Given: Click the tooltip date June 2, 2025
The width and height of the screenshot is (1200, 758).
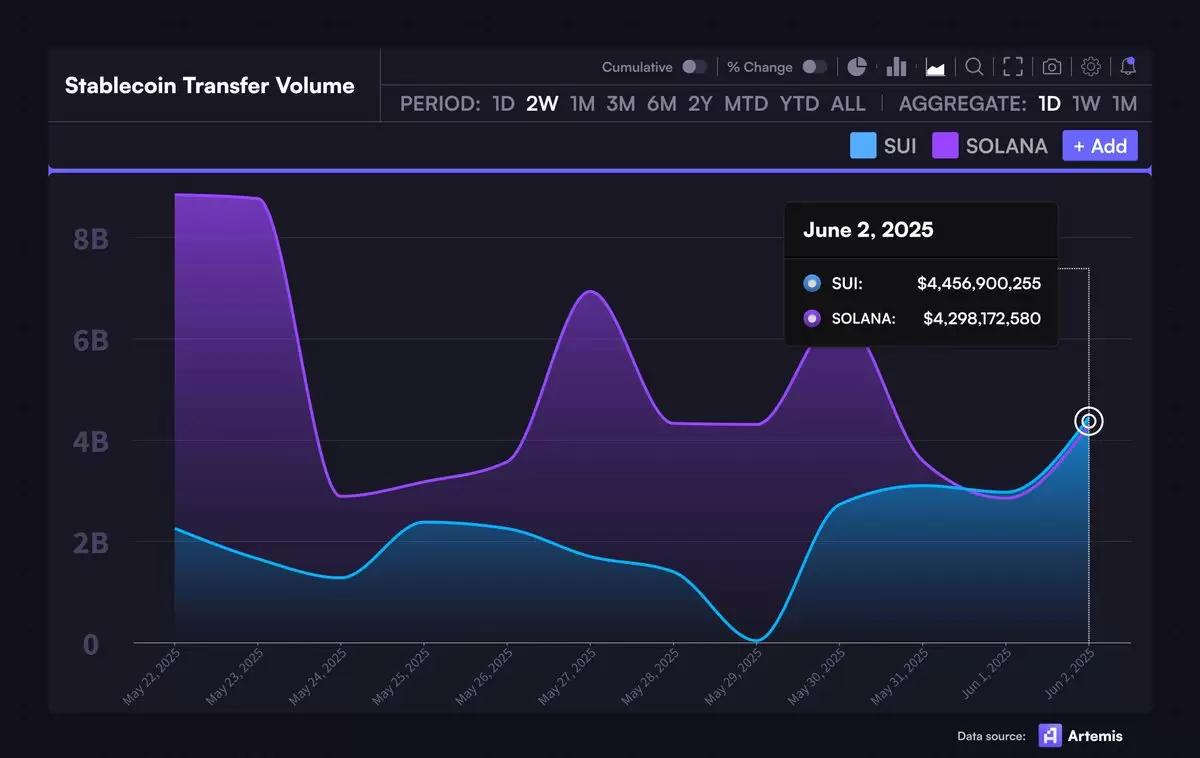Looking at the screenshot, I should [868, 230].
